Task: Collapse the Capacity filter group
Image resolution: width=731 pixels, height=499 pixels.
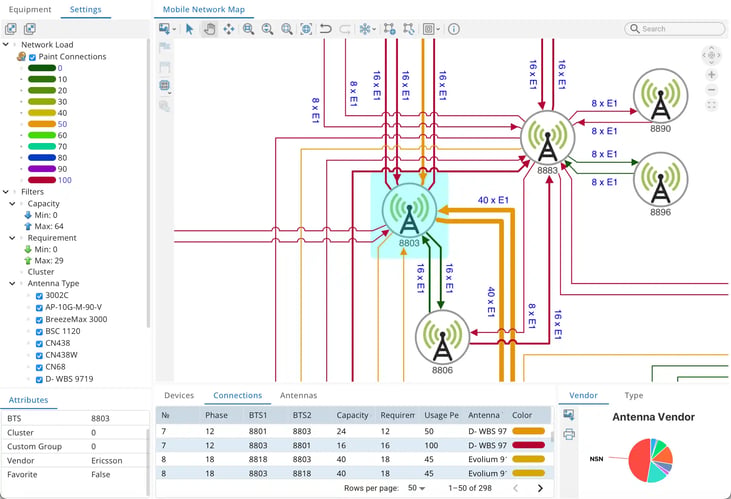Action: point(13,204)
